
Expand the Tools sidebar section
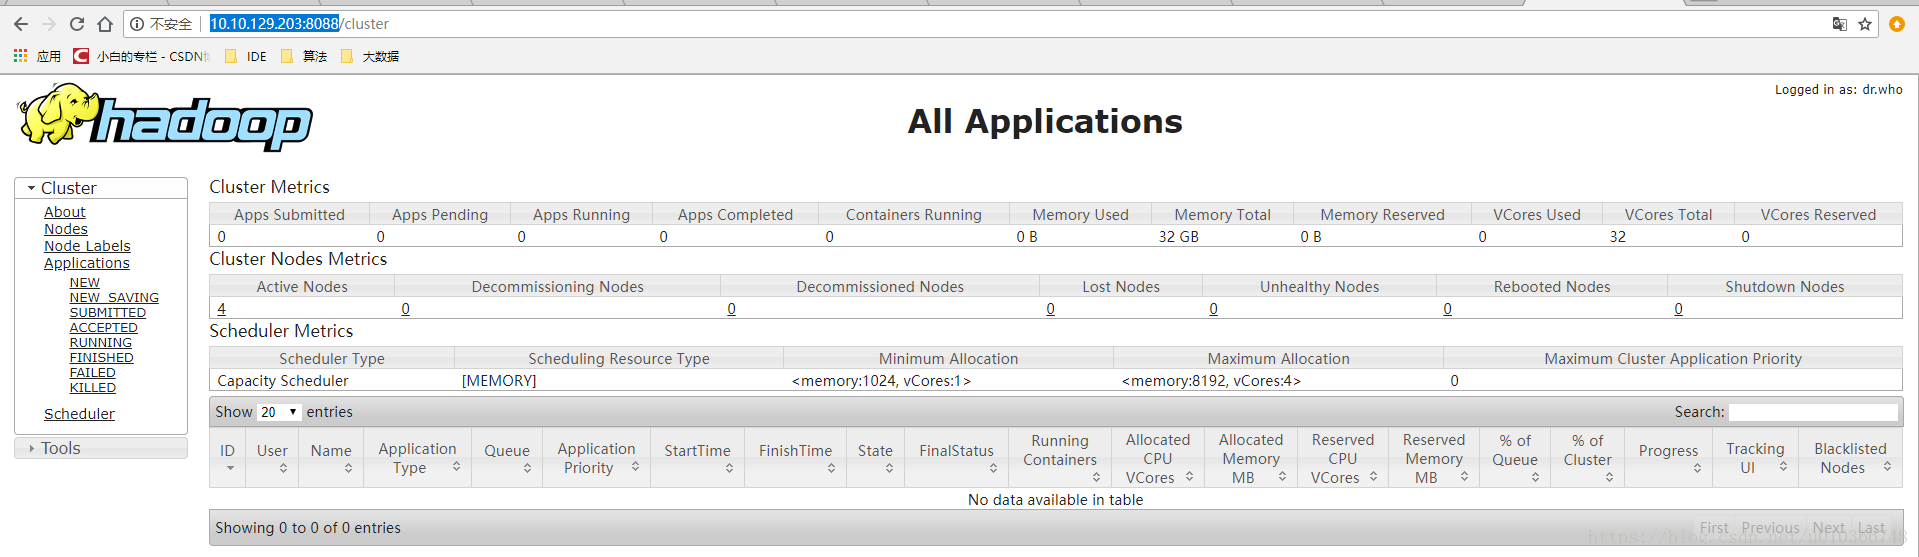(101, 448)
